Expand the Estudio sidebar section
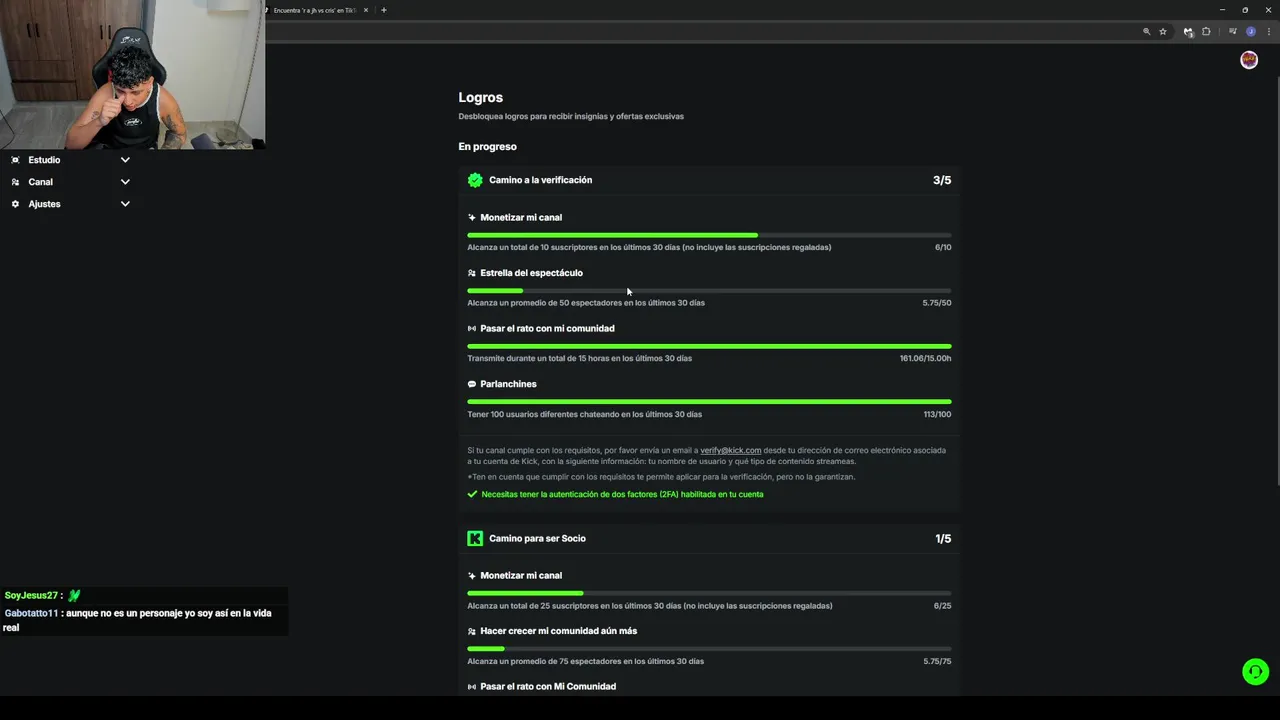The height and width of the screenshot is (720, 1280). 125,160
